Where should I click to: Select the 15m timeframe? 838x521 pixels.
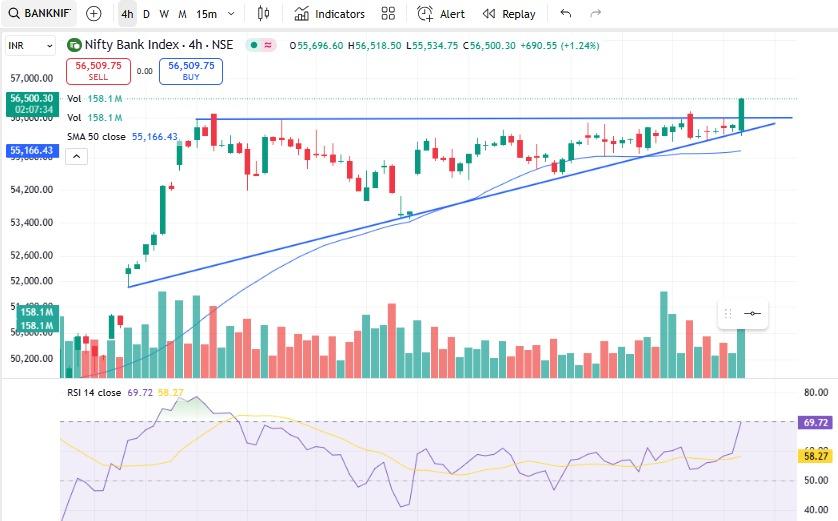[206, 14]
